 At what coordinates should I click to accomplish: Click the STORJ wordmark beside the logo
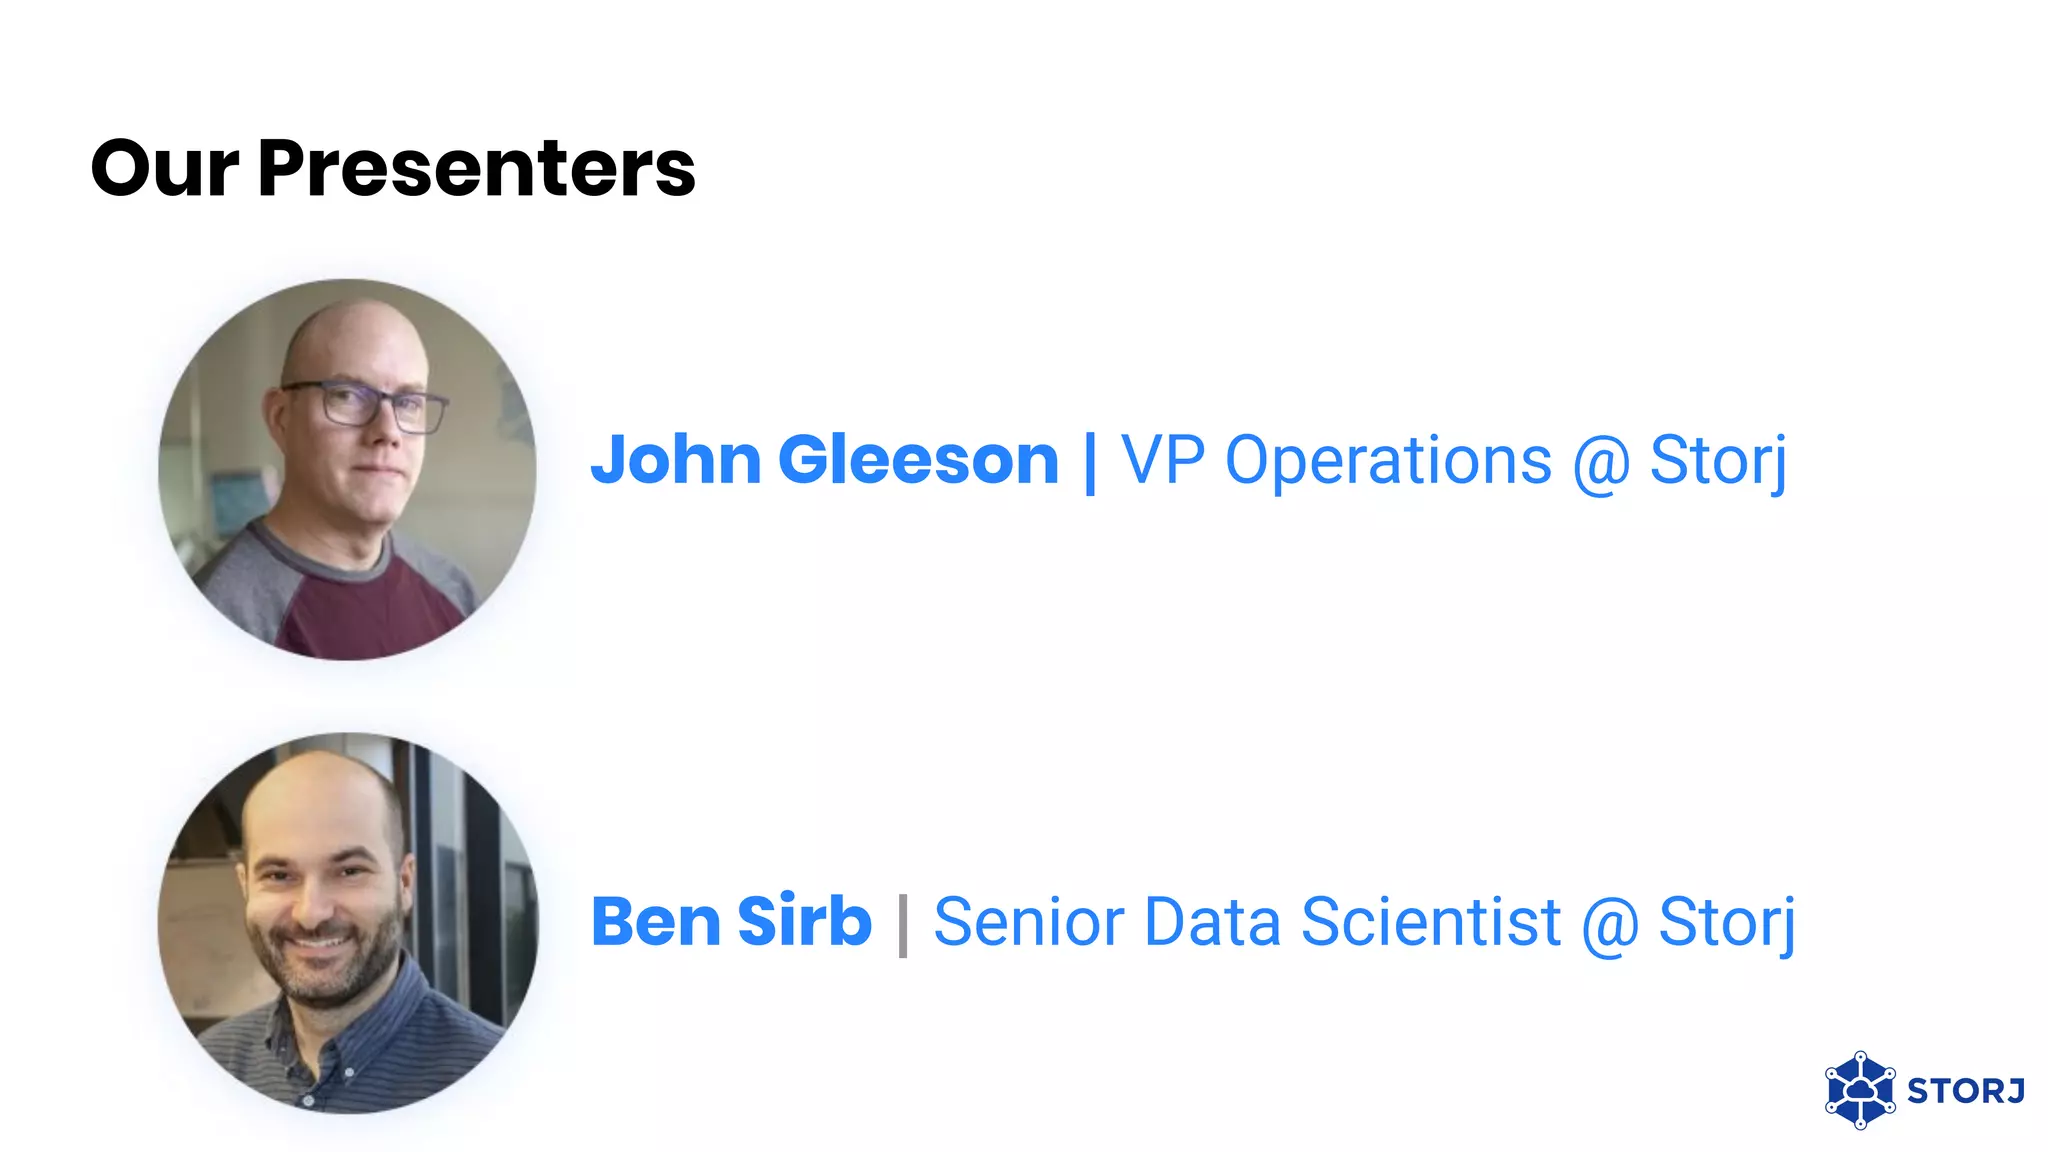[x=1966, y=1091]
